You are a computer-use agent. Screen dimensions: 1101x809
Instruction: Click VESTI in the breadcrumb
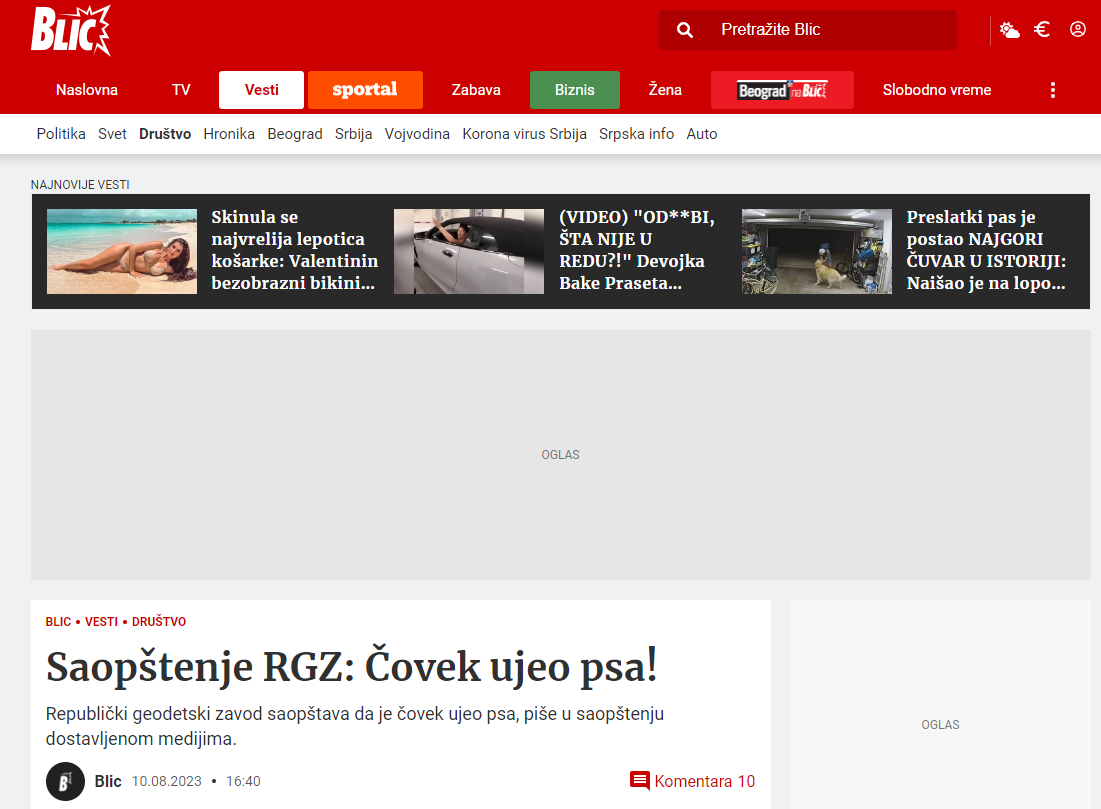click(101, 621)
